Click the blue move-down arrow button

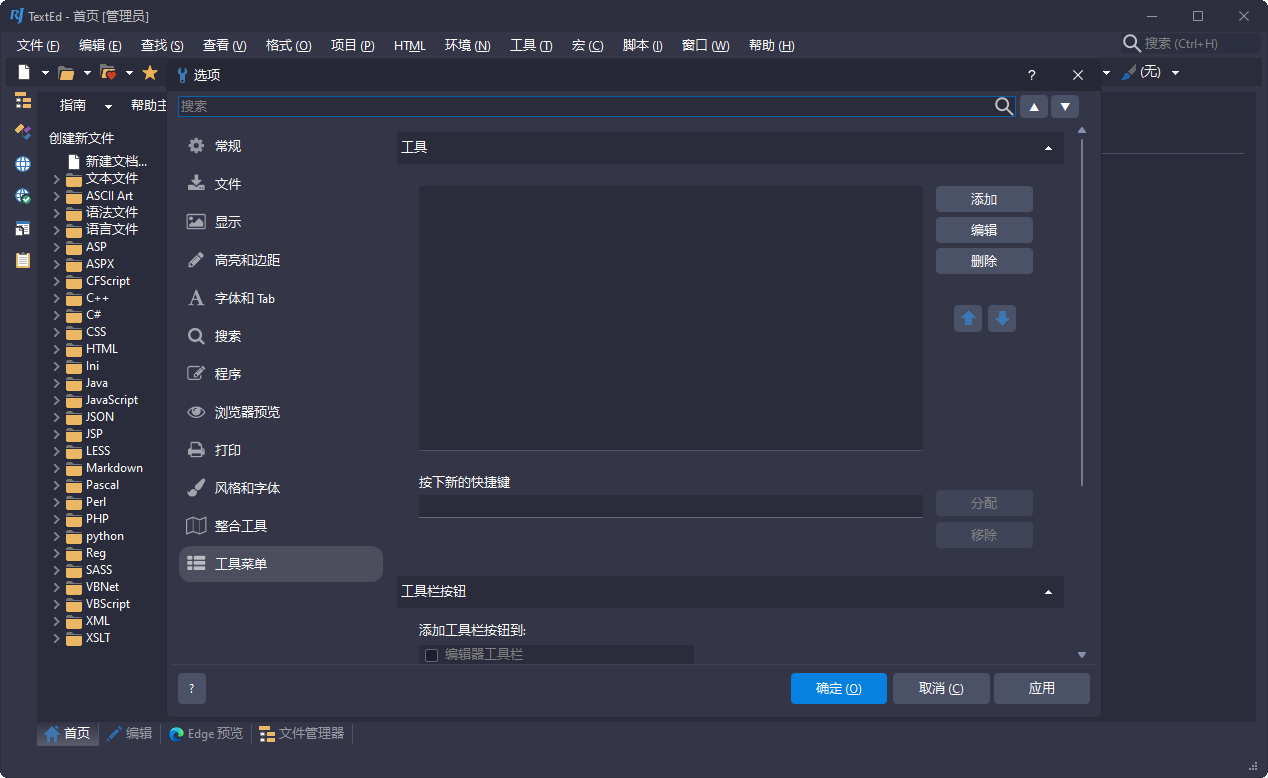[x=1002, y=319]
